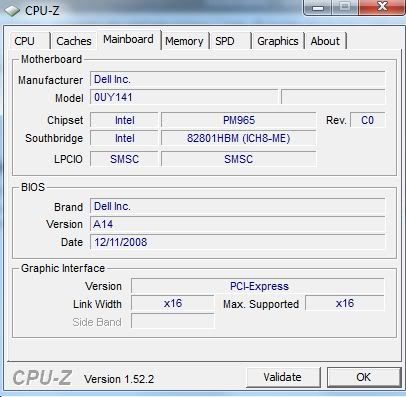Image resolution: width=406 pixels, height=397 pixels.
Task: Click the Manufacturer field showing Dell Inc.
Action: coord(238,79)
